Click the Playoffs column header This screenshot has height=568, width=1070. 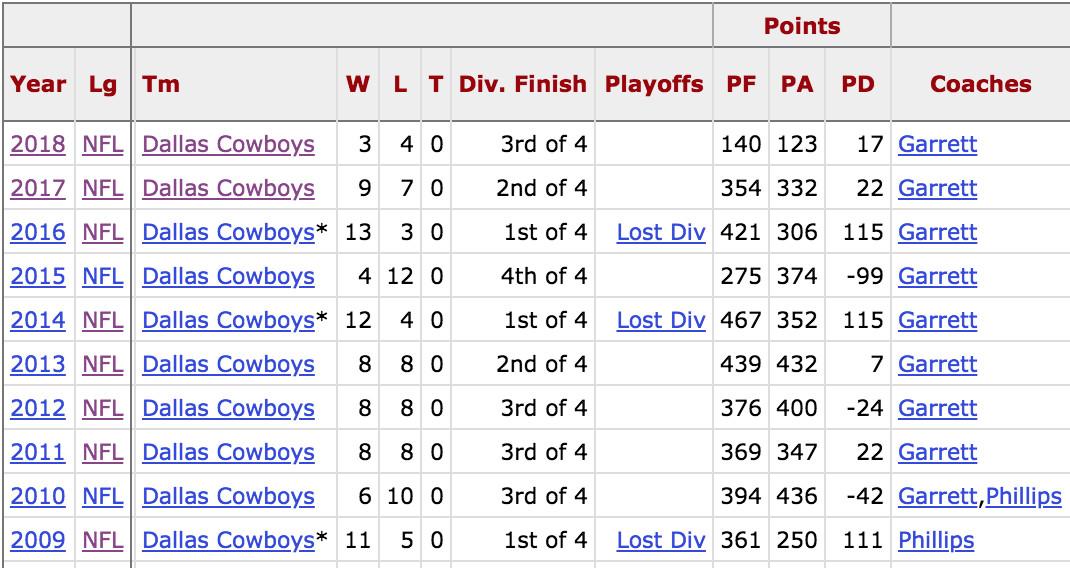click(654, 84)
